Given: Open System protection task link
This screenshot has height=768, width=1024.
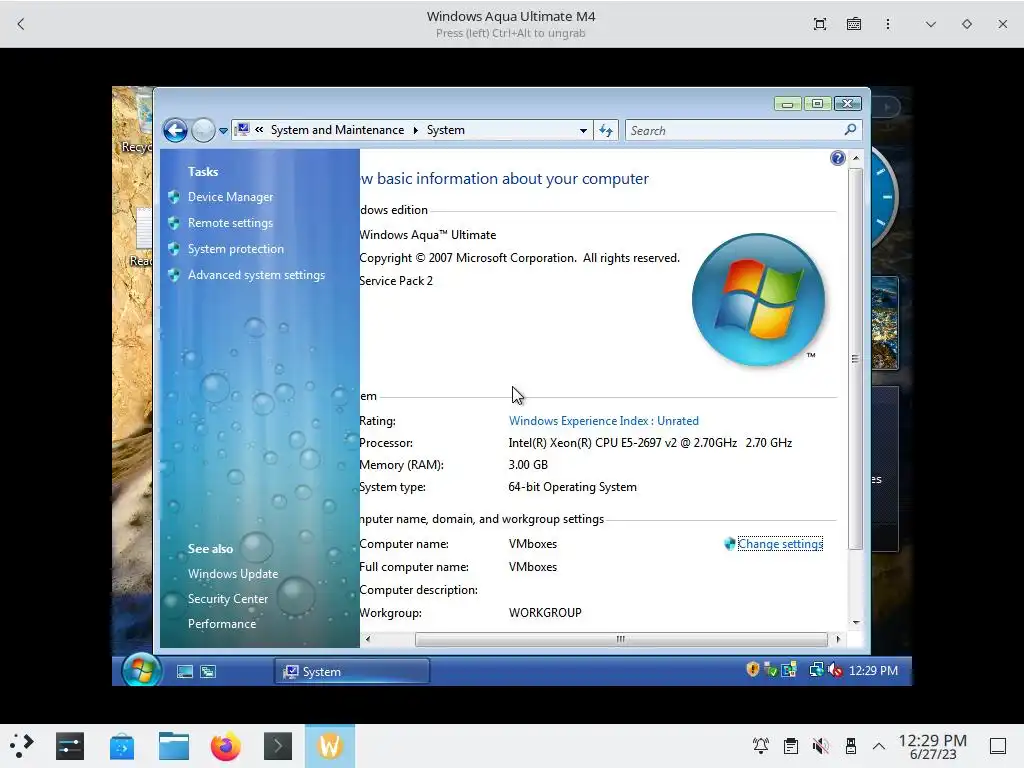Looking at the screenshot, I should click(x=236, y=249).
